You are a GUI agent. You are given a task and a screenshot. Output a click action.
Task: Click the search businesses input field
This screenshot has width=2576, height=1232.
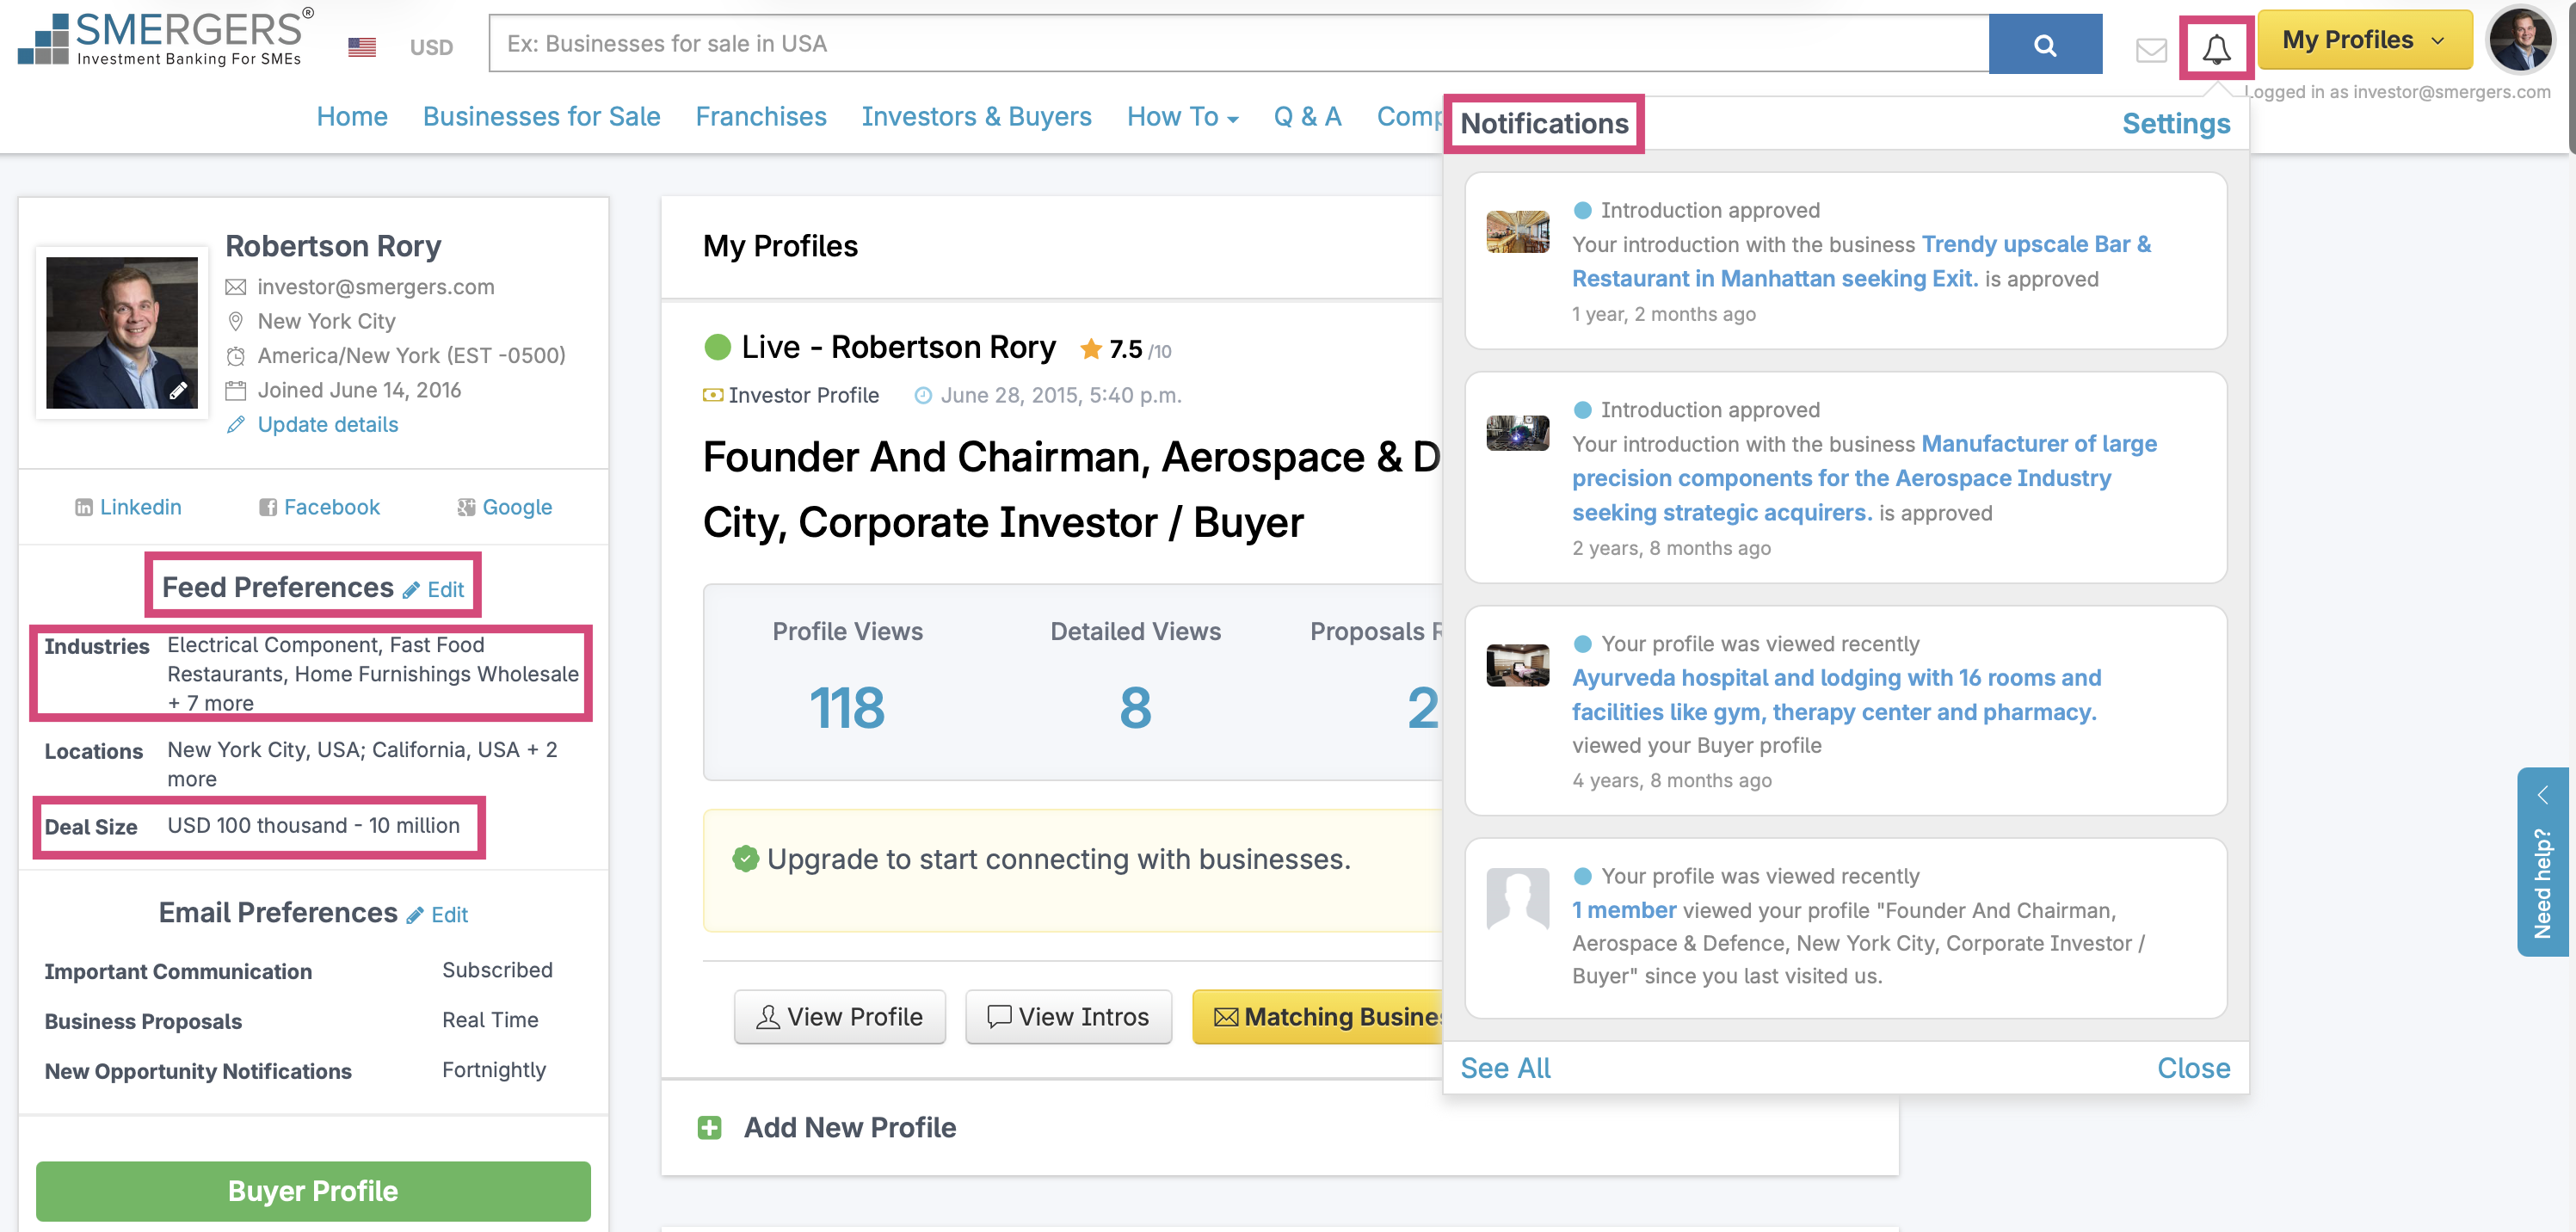(x=1237, y=44)
